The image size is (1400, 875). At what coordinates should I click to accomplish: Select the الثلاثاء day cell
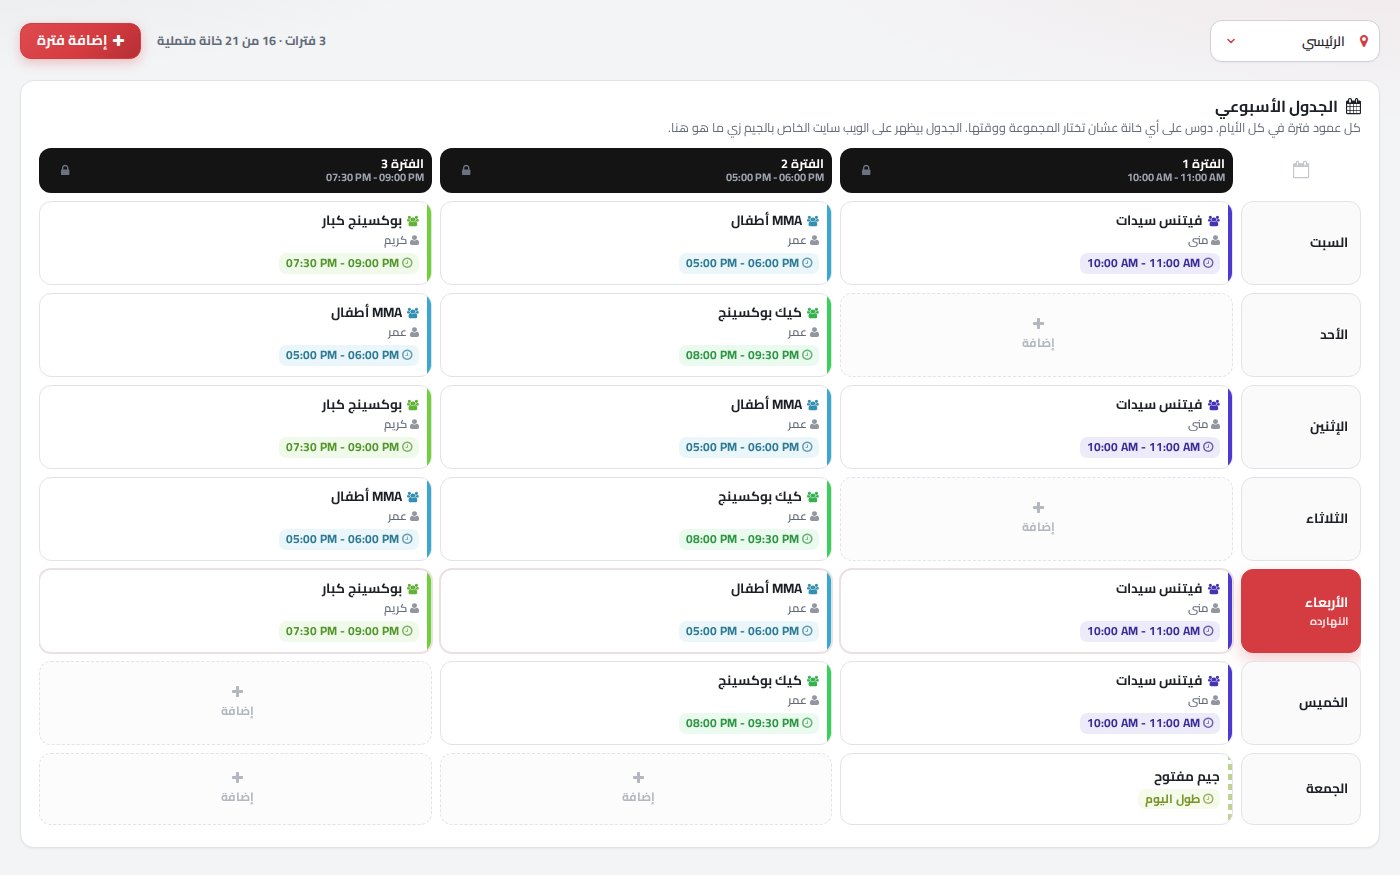click(1301, 519)
